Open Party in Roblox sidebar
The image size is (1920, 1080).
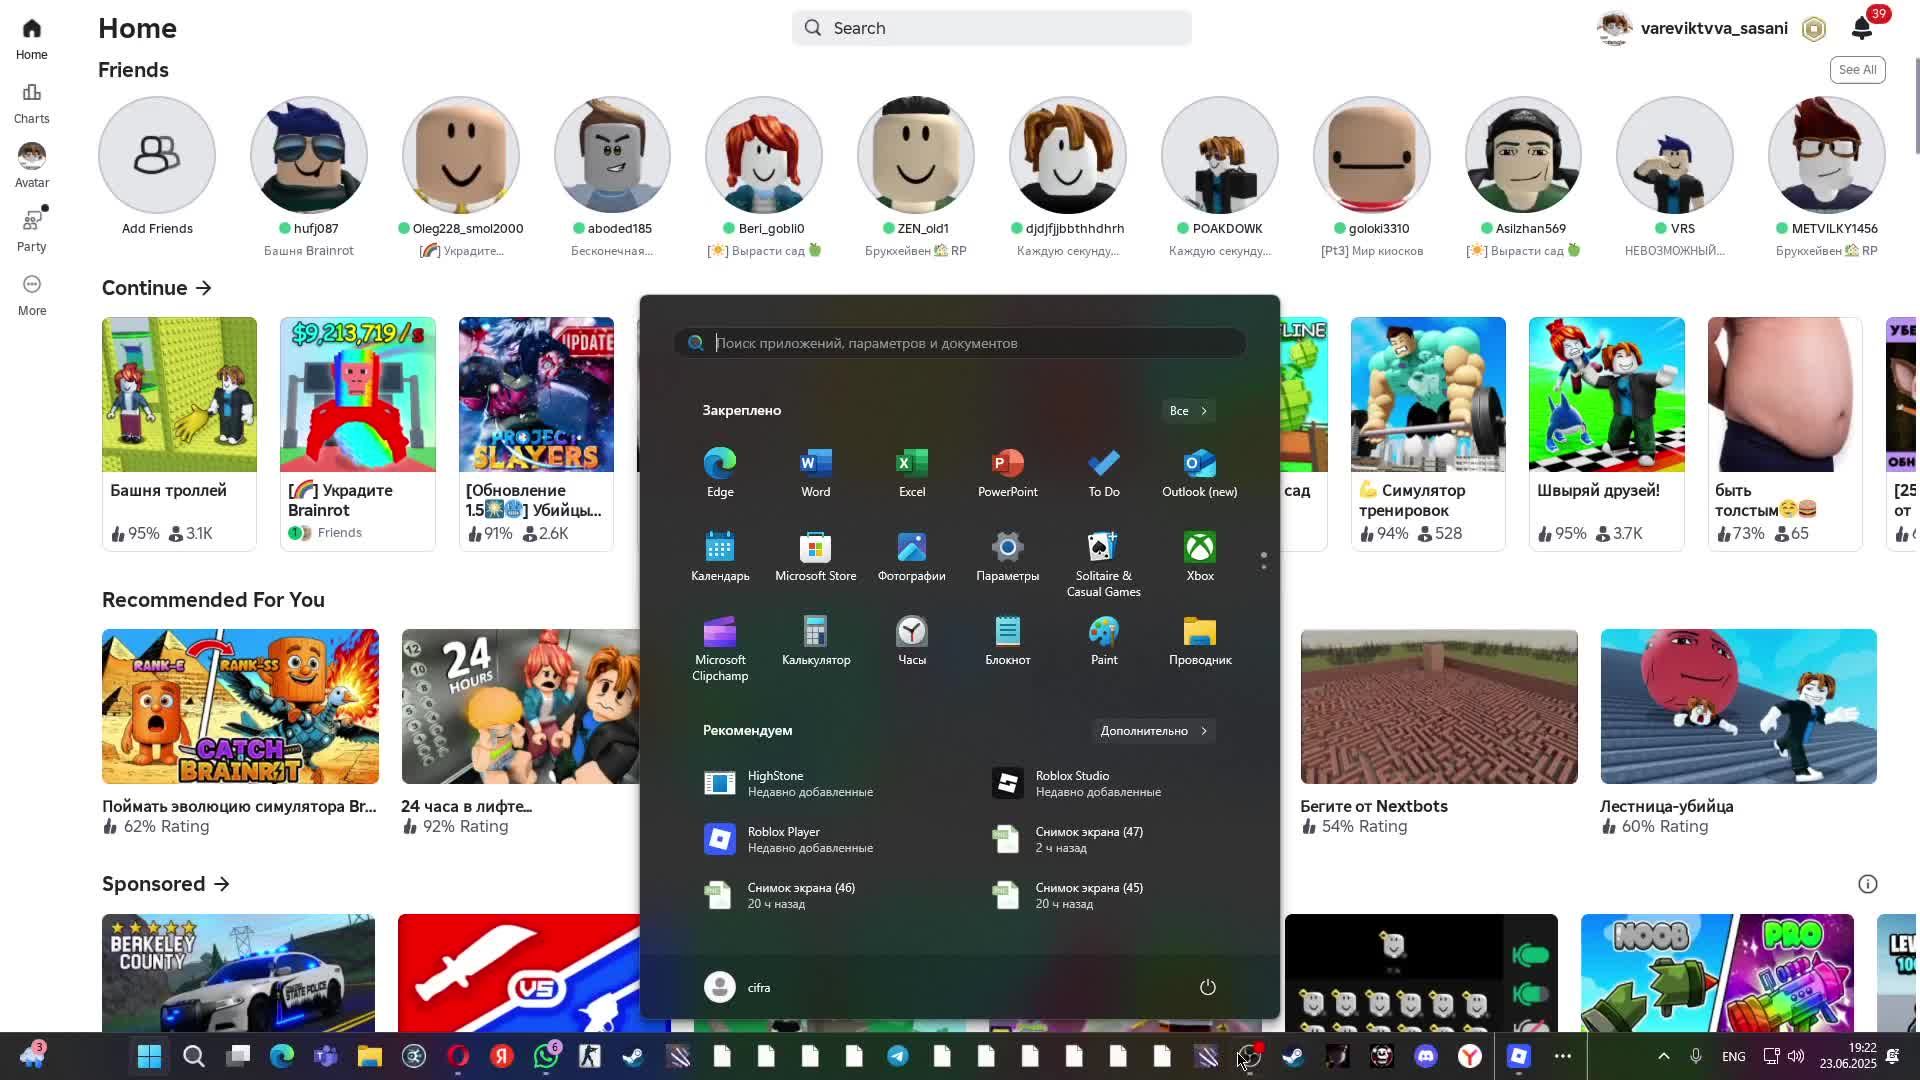[x=32, y=230]
